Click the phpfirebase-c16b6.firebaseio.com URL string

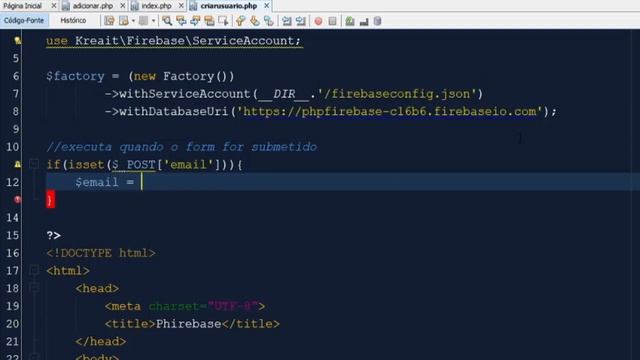[x=390, y=111]
